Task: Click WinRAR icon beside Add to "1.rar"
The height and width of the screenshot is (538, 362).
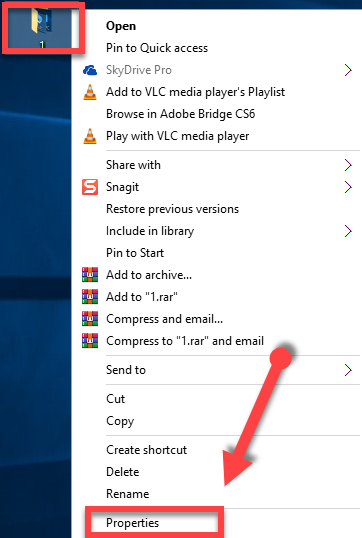Action: click(90, 297)
